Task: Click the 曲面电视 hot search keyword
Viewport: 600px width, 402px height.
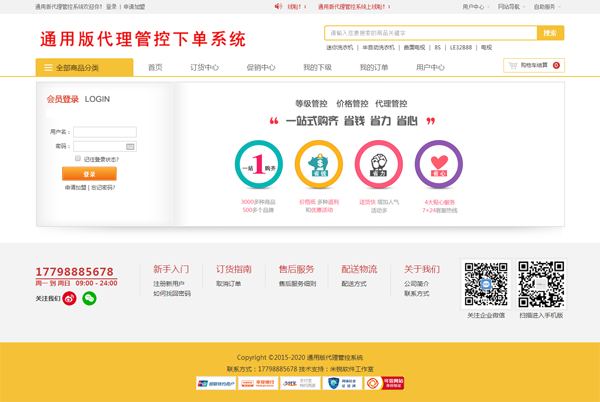Action: [414, 47]
